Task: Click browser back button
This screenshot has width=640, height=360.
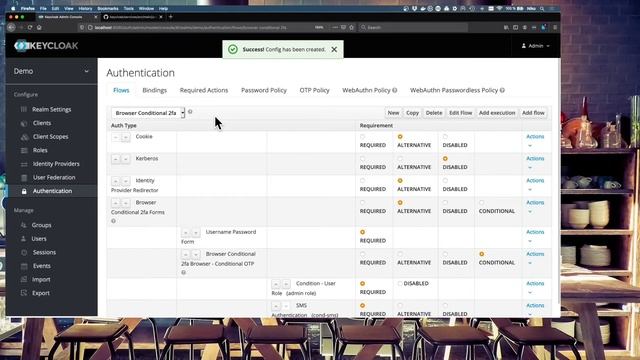Action: point(11,27)
